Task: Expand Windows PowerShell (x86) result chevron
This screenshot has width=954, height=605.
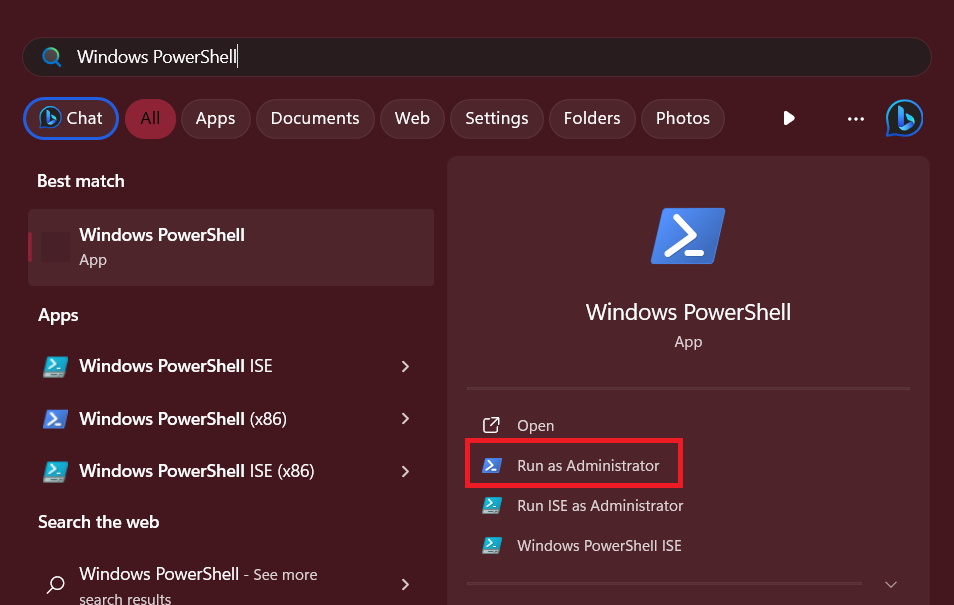Action: 405,419
